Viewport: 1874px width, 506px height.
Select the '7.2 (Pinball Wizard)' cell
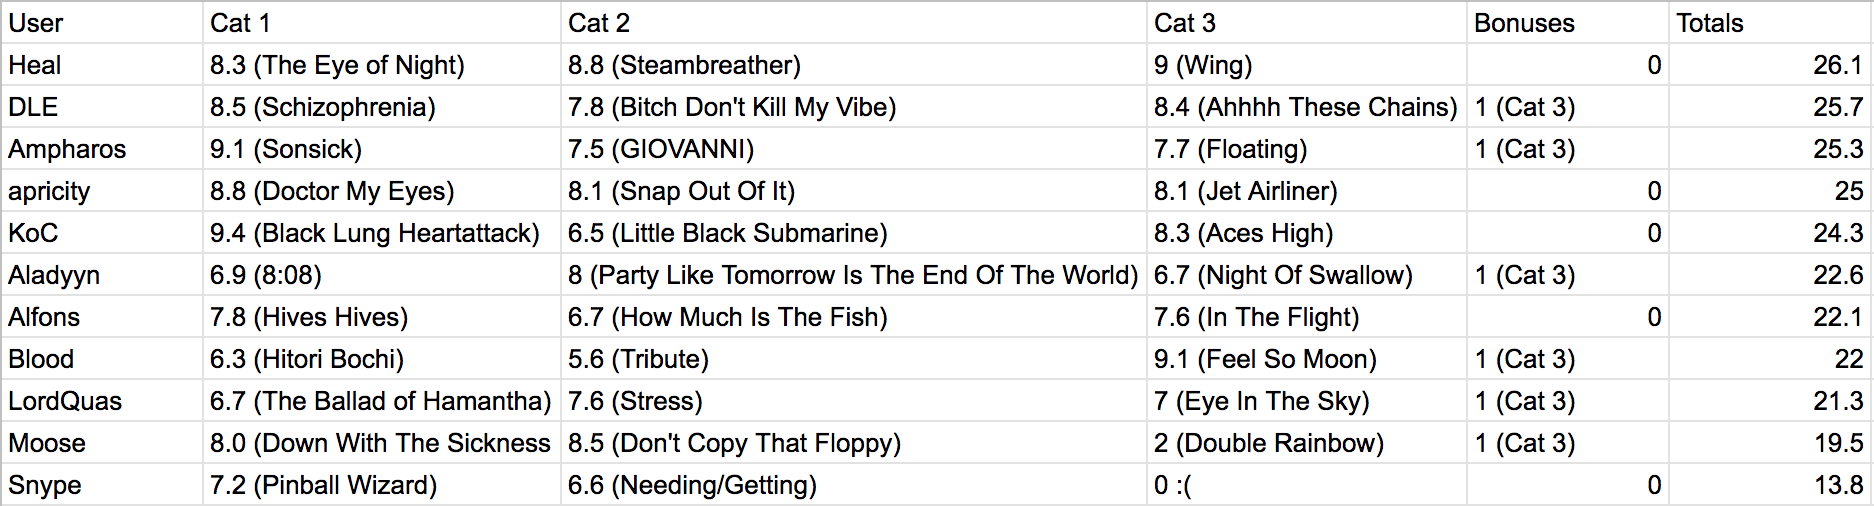[x=381, y=484]
